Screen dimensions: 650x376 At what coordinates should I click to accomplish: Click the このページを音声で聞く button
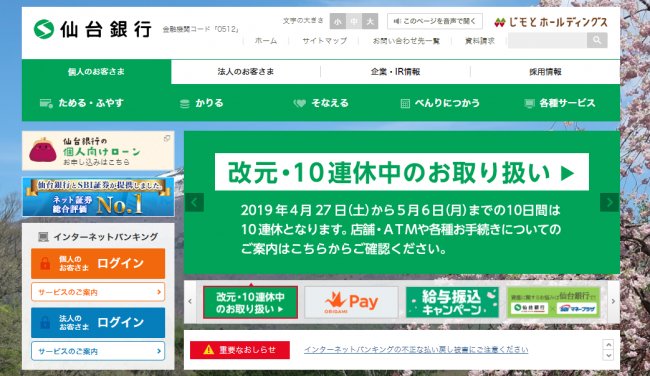click(x=435, y=21)
